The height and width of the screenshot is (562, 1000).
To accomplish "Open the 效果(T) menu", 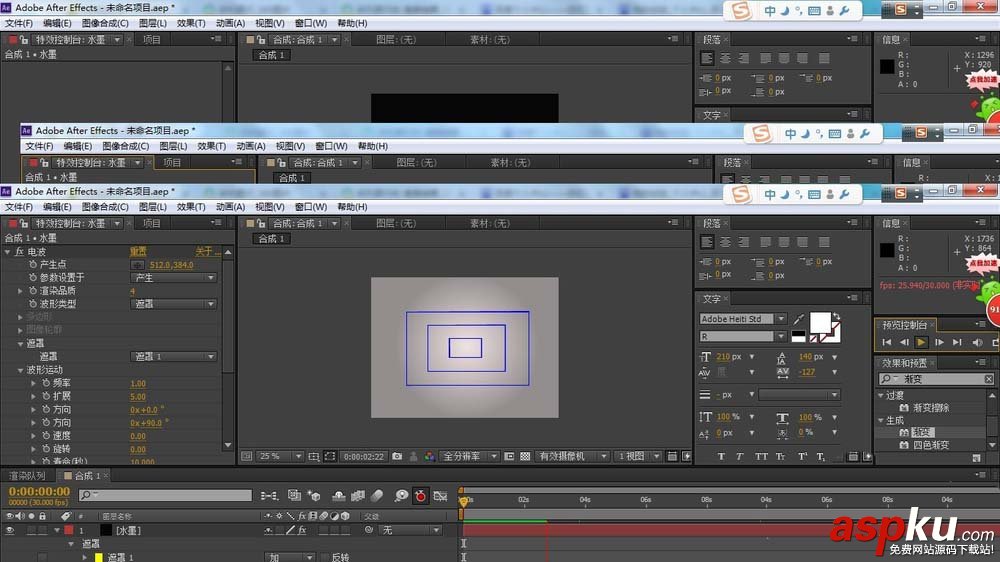I will coord(190,206).
